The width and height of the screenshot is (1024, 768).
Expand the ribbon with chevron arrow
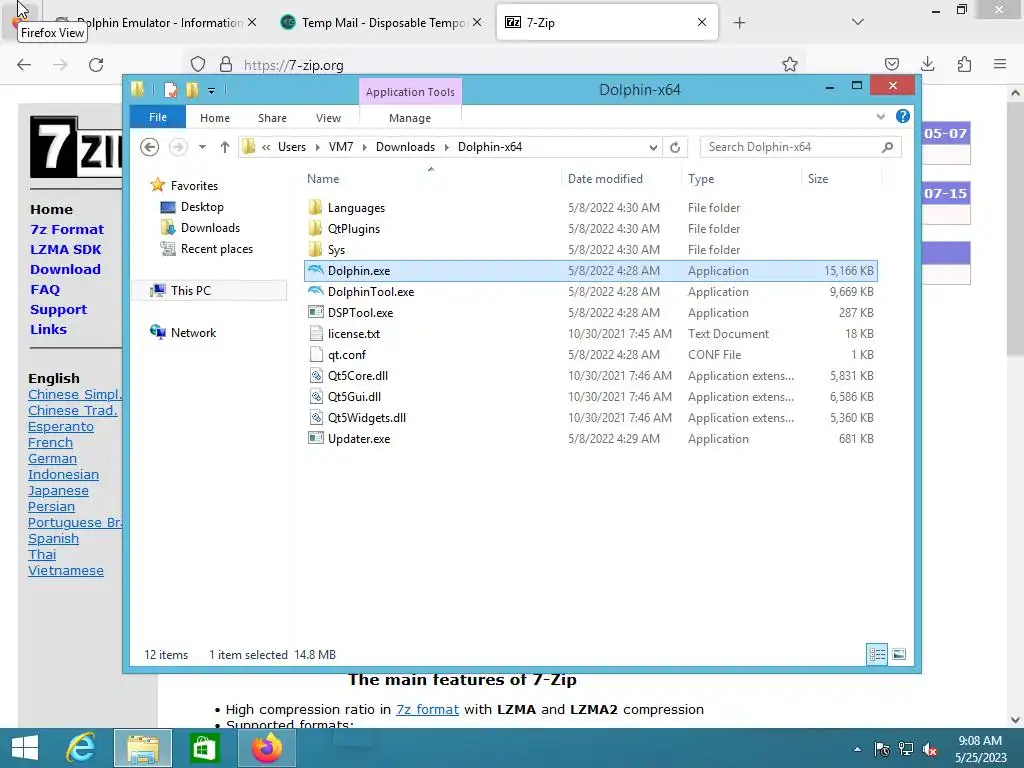click(880, 116)
